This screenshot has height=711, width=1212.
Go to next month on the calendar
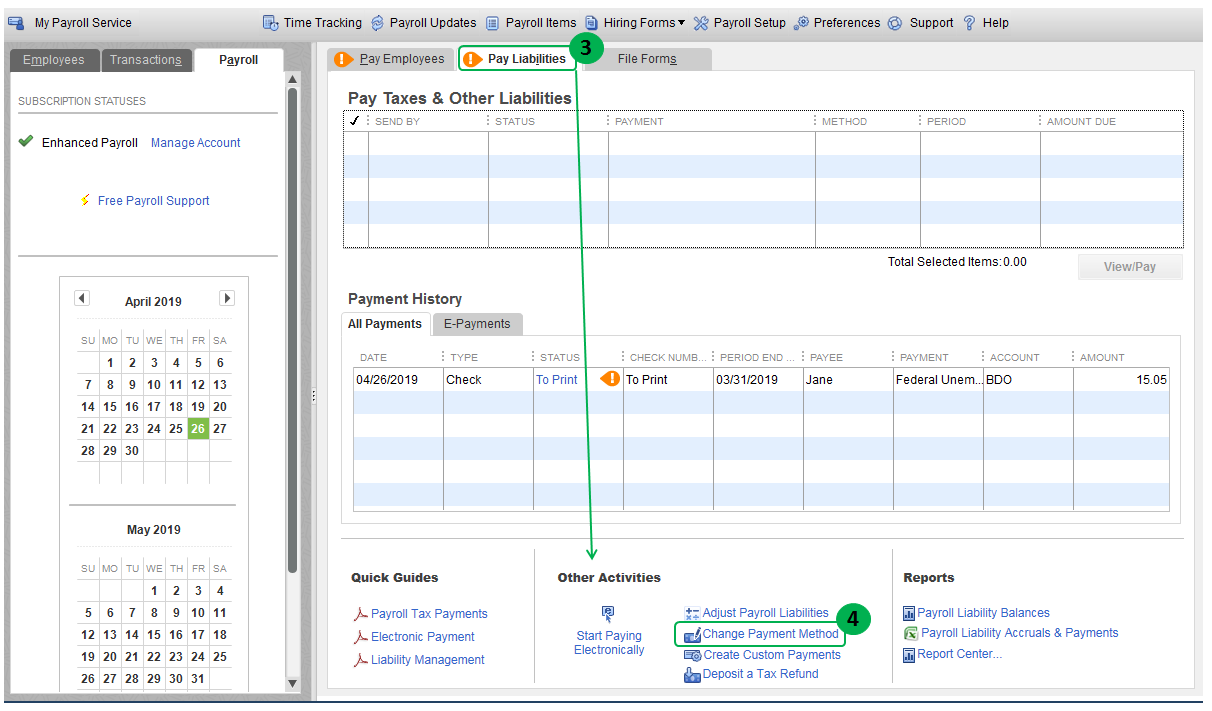(227, 298)
